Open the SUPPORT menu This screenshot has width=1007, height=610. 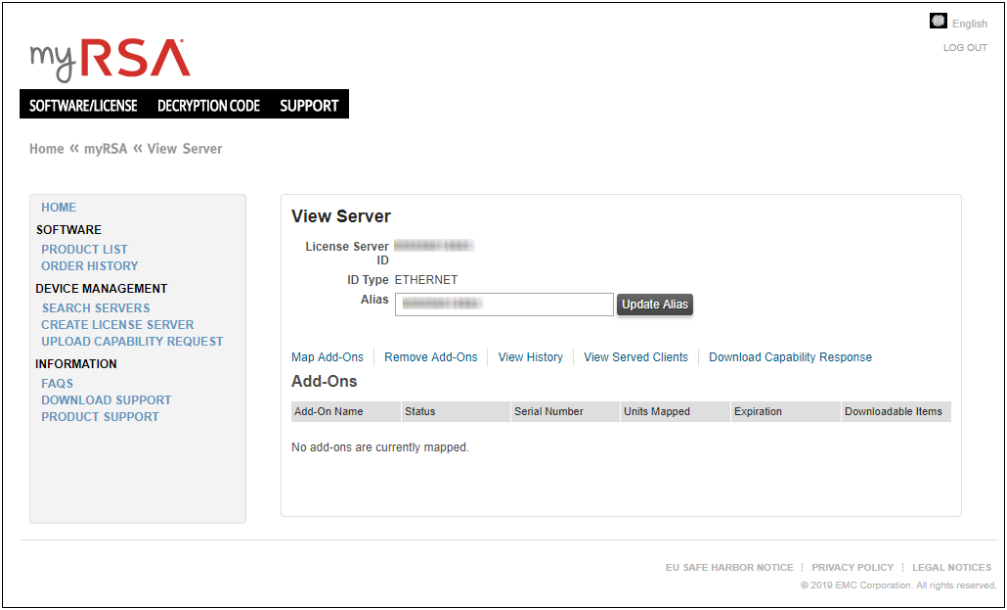309,105
